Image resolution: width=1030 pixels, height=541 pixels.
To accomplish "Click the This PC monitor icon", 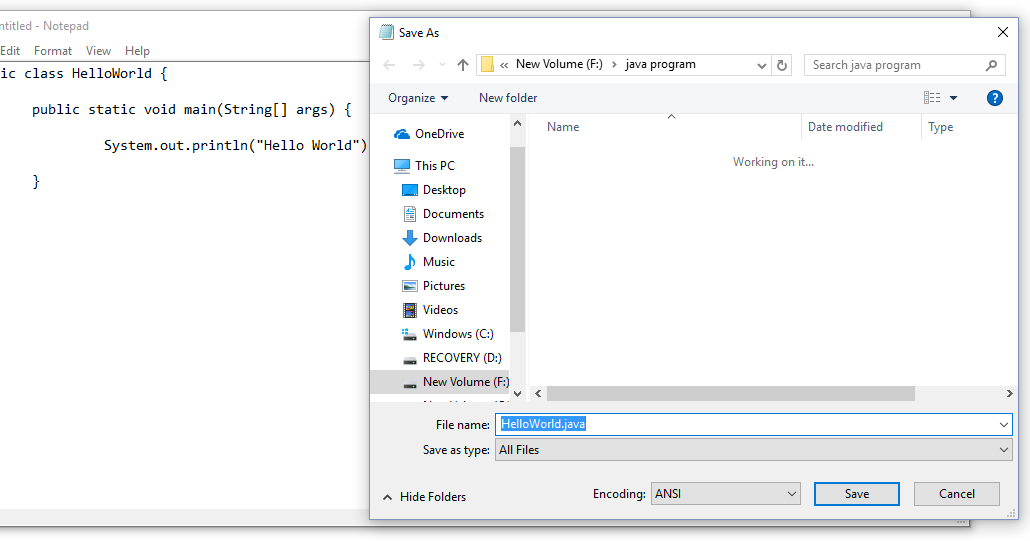I will pyautogui.click(x=402, y=166).
